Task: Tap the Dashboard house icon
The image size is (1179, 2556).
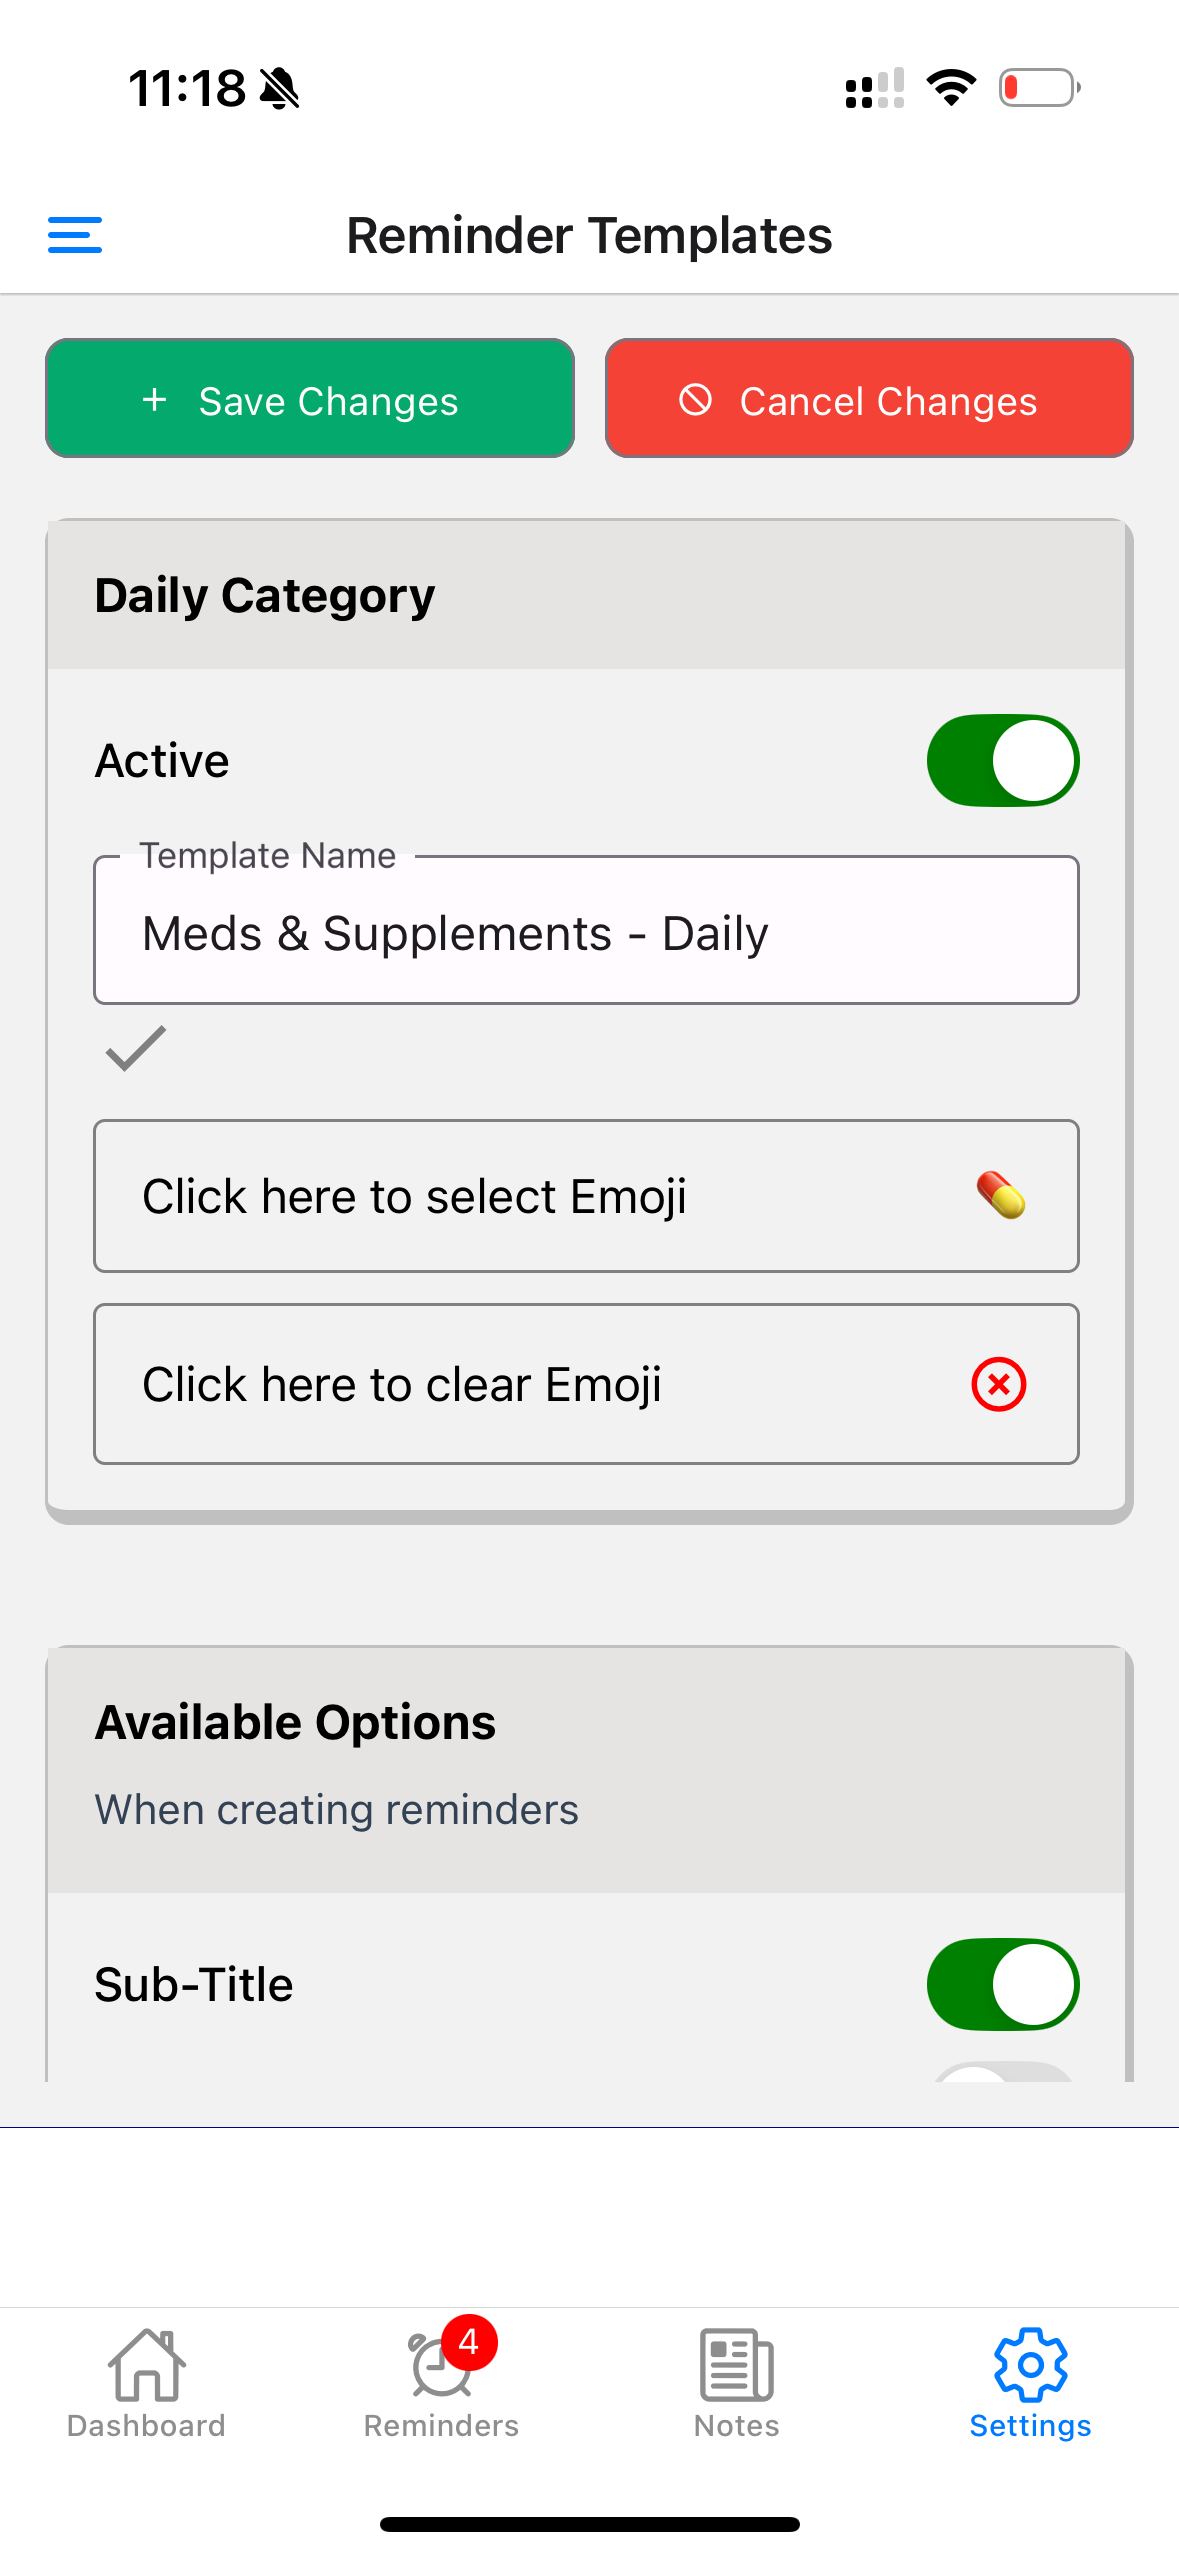Action: [x=146, y=2364]
